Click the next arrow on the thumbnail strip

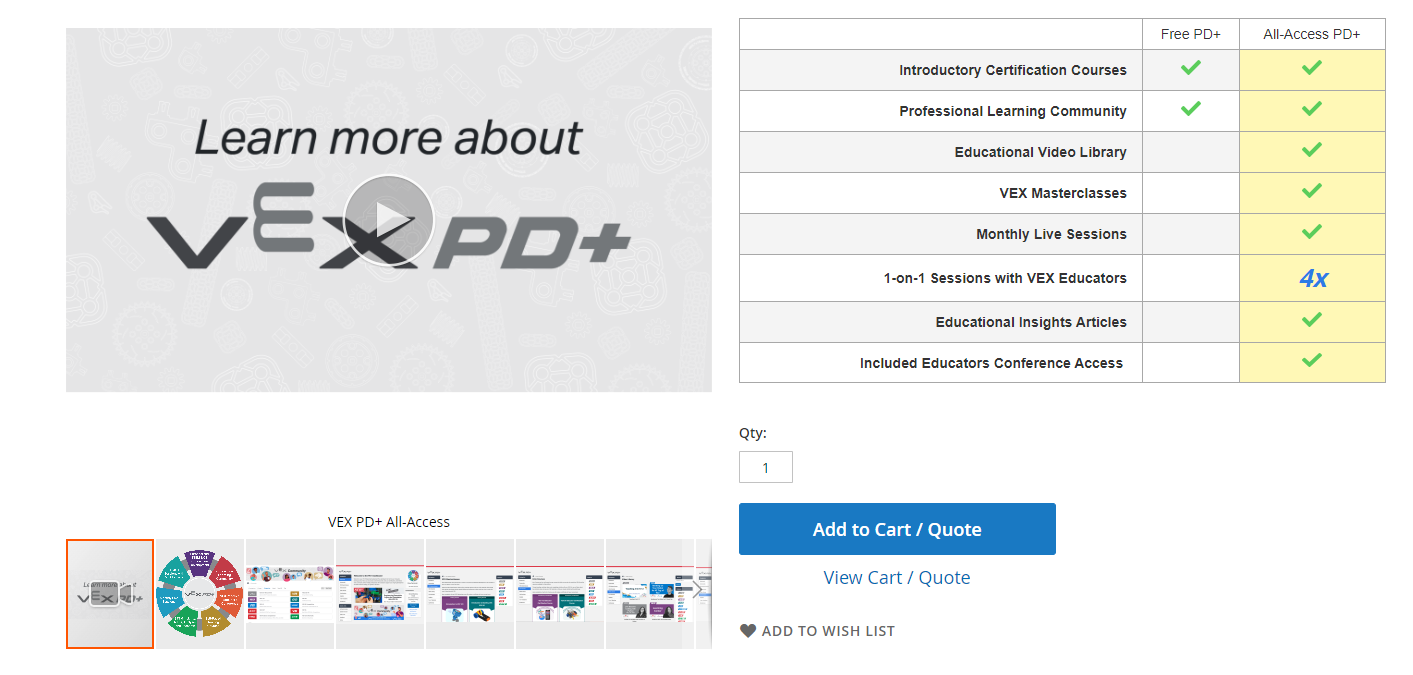[x=698, y=589]
